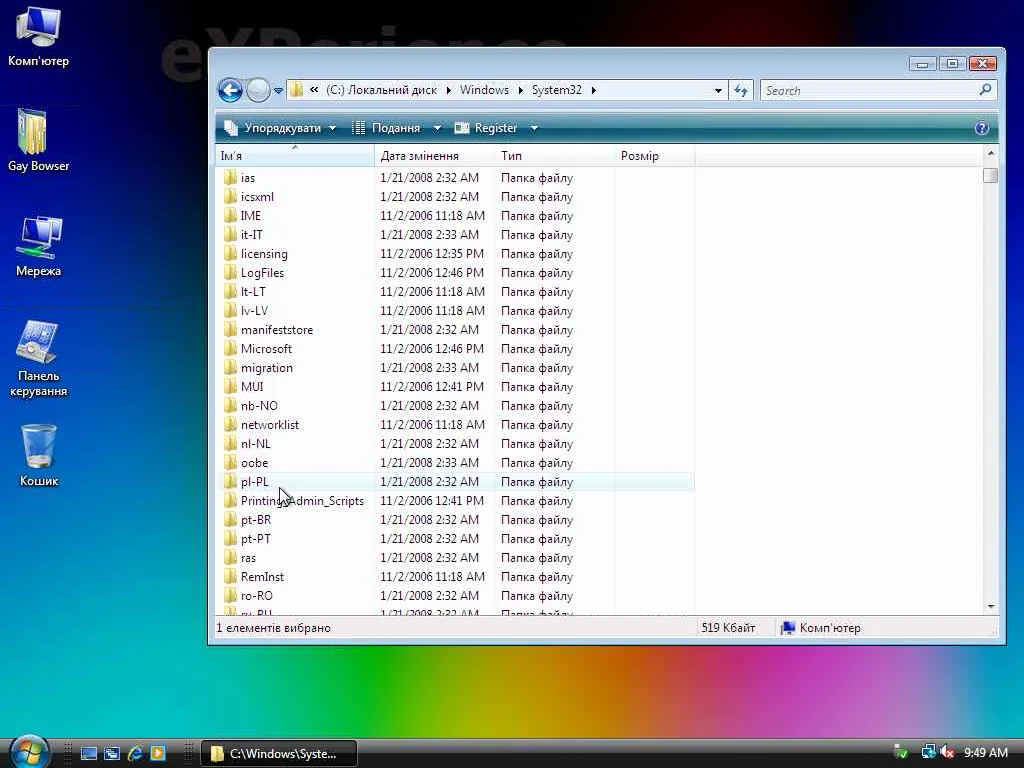Viewport: 1024px width, 768px height.
Task: Select the ro-RO folder
Action: click(x=257, y=596)
